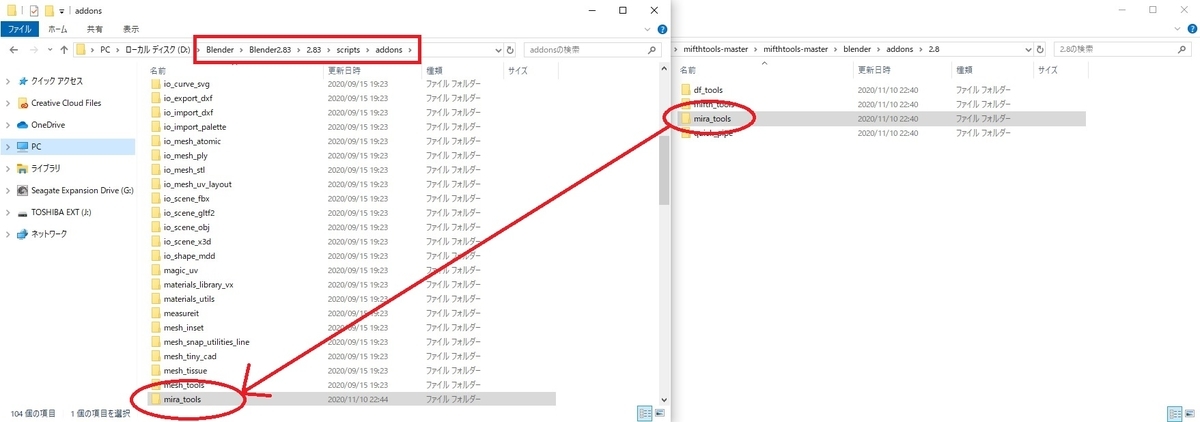
Task: Click the properties icon in quick access toolbar
Action: pyautogui.click(x=34, y=10)
